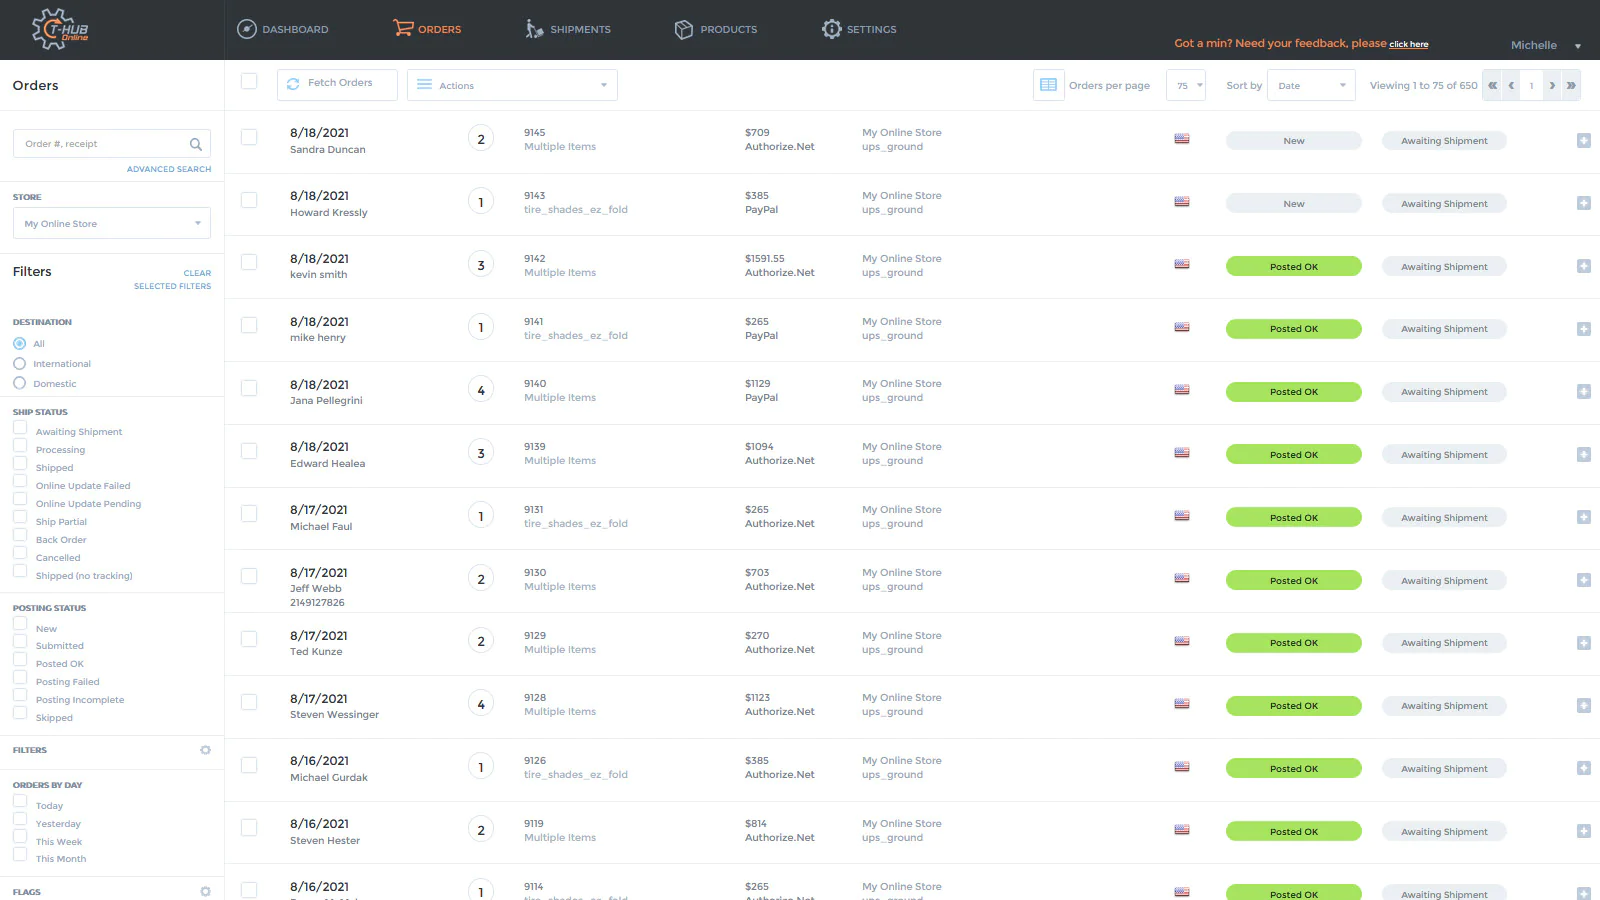
Task: Click the US flag on Howard Kressly's order
Action: [1182, 202]
